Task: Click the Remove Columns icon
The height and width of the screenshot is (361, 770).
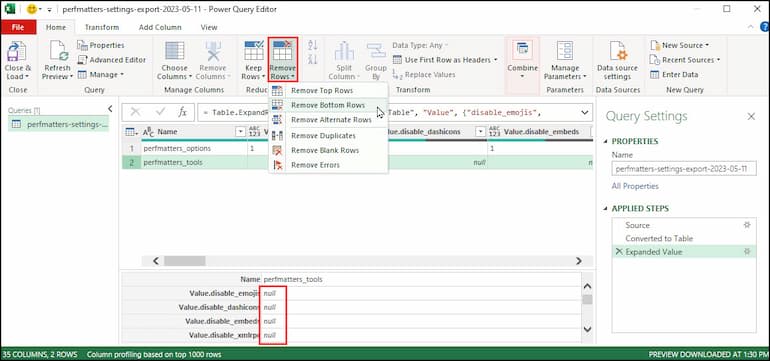Action: [x=213, y=52]
